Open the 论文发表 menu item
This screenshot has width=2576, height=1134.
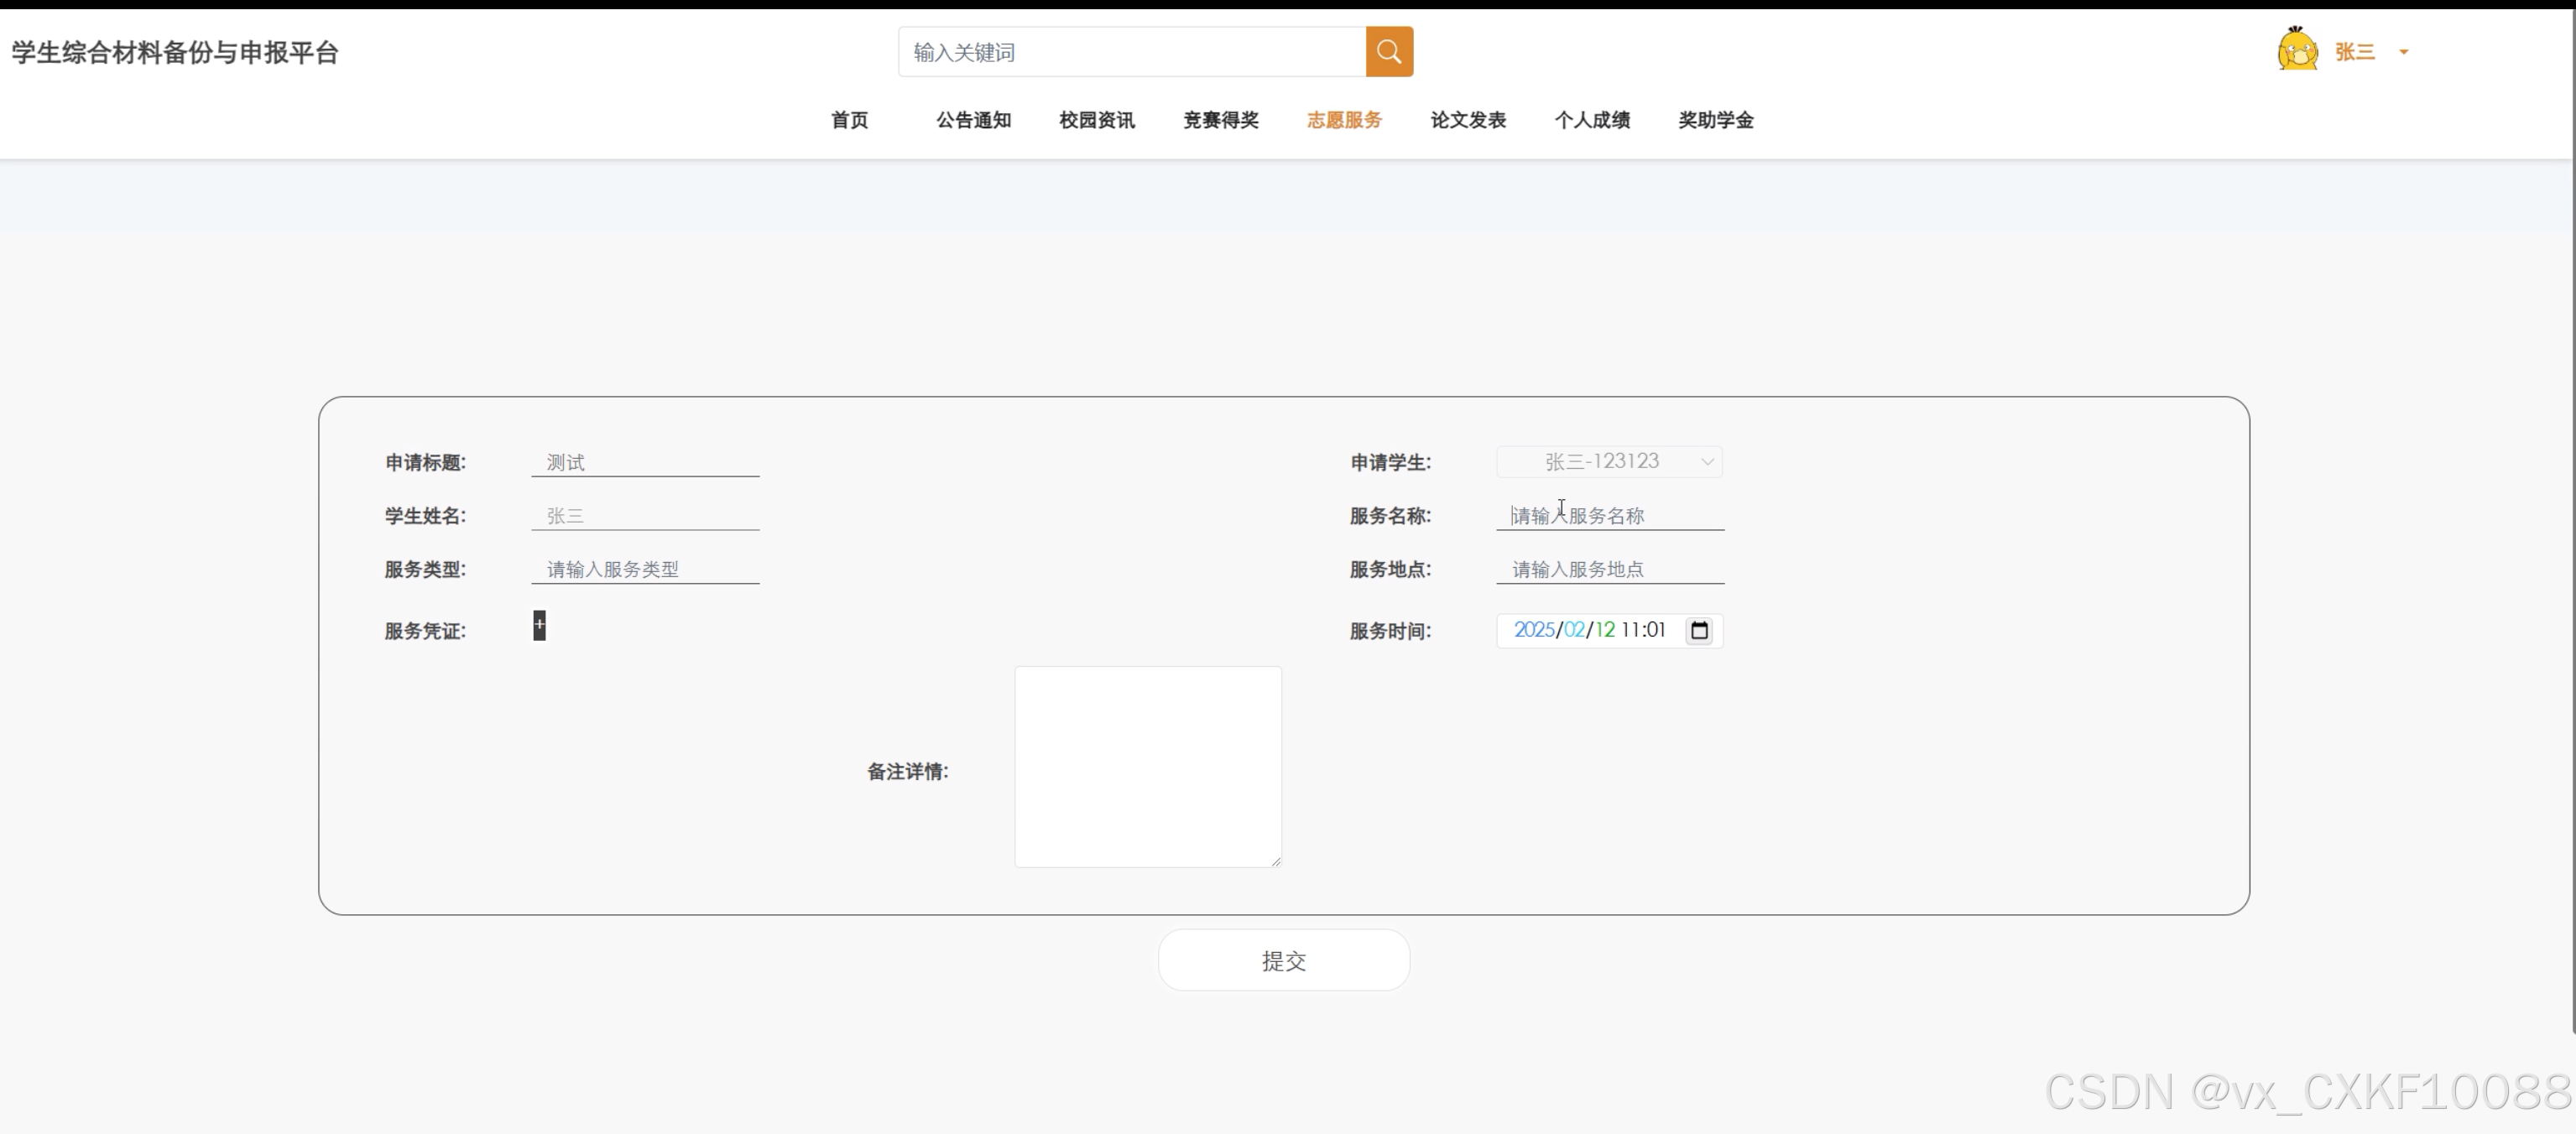coord(1468,120)
